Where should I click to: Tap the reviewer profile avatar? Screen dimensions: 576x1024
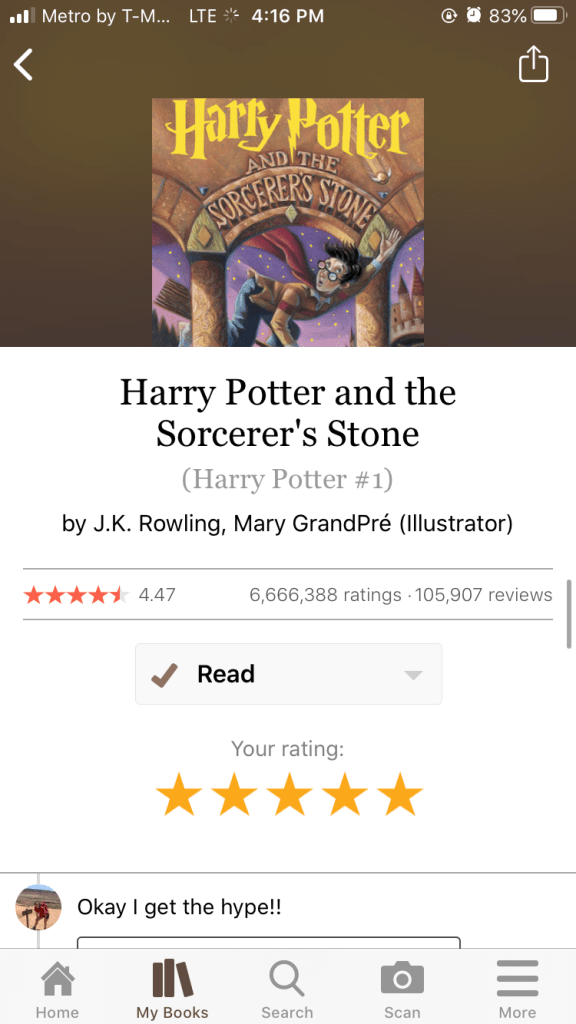[x=38, y=908]
